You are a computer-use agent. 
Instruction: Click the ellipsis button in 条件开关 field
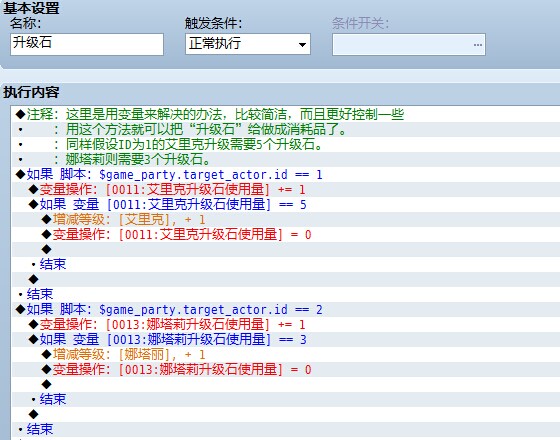478,45
